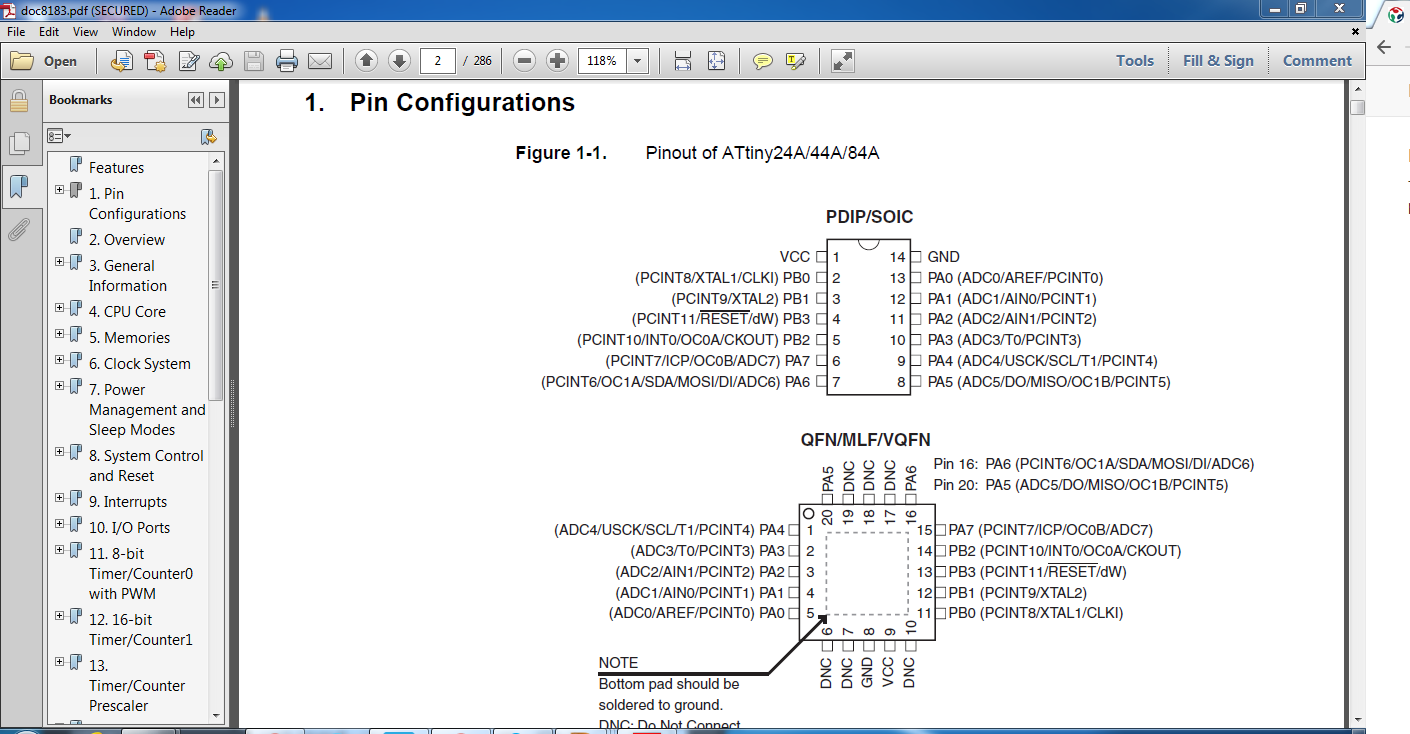Screen dimensions: 1410x734
Task: Click the security padlock panel icon
Action: 19,100
